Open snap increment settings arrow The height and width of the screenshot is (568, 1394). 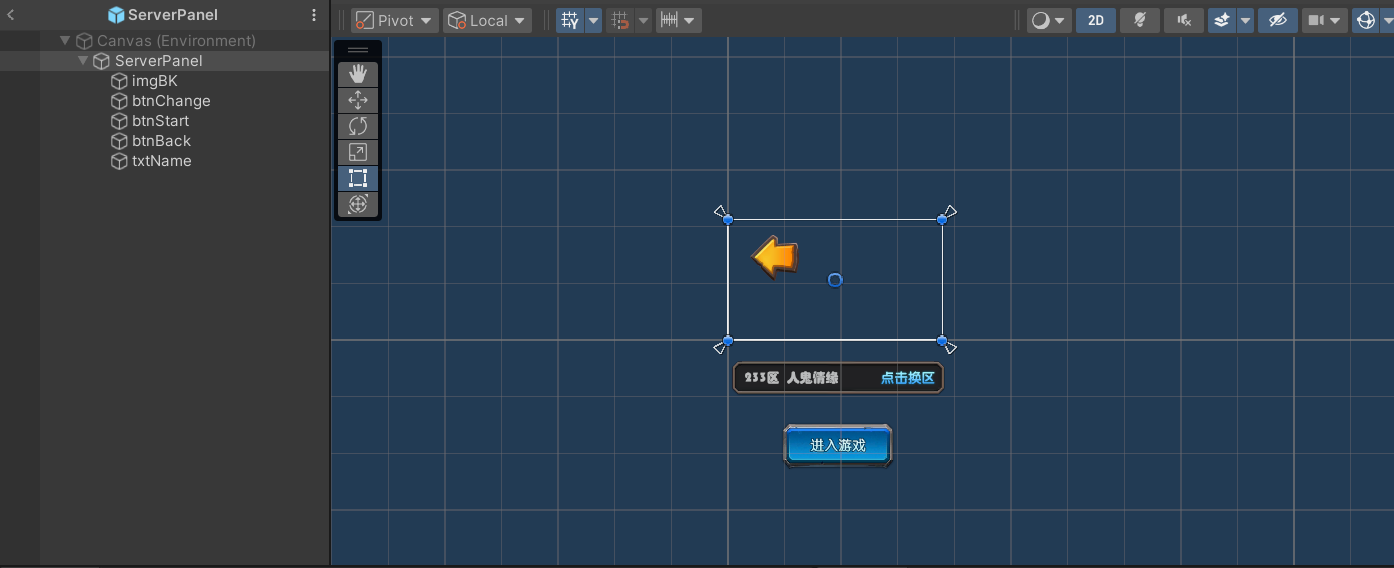(x=643, y=20)
